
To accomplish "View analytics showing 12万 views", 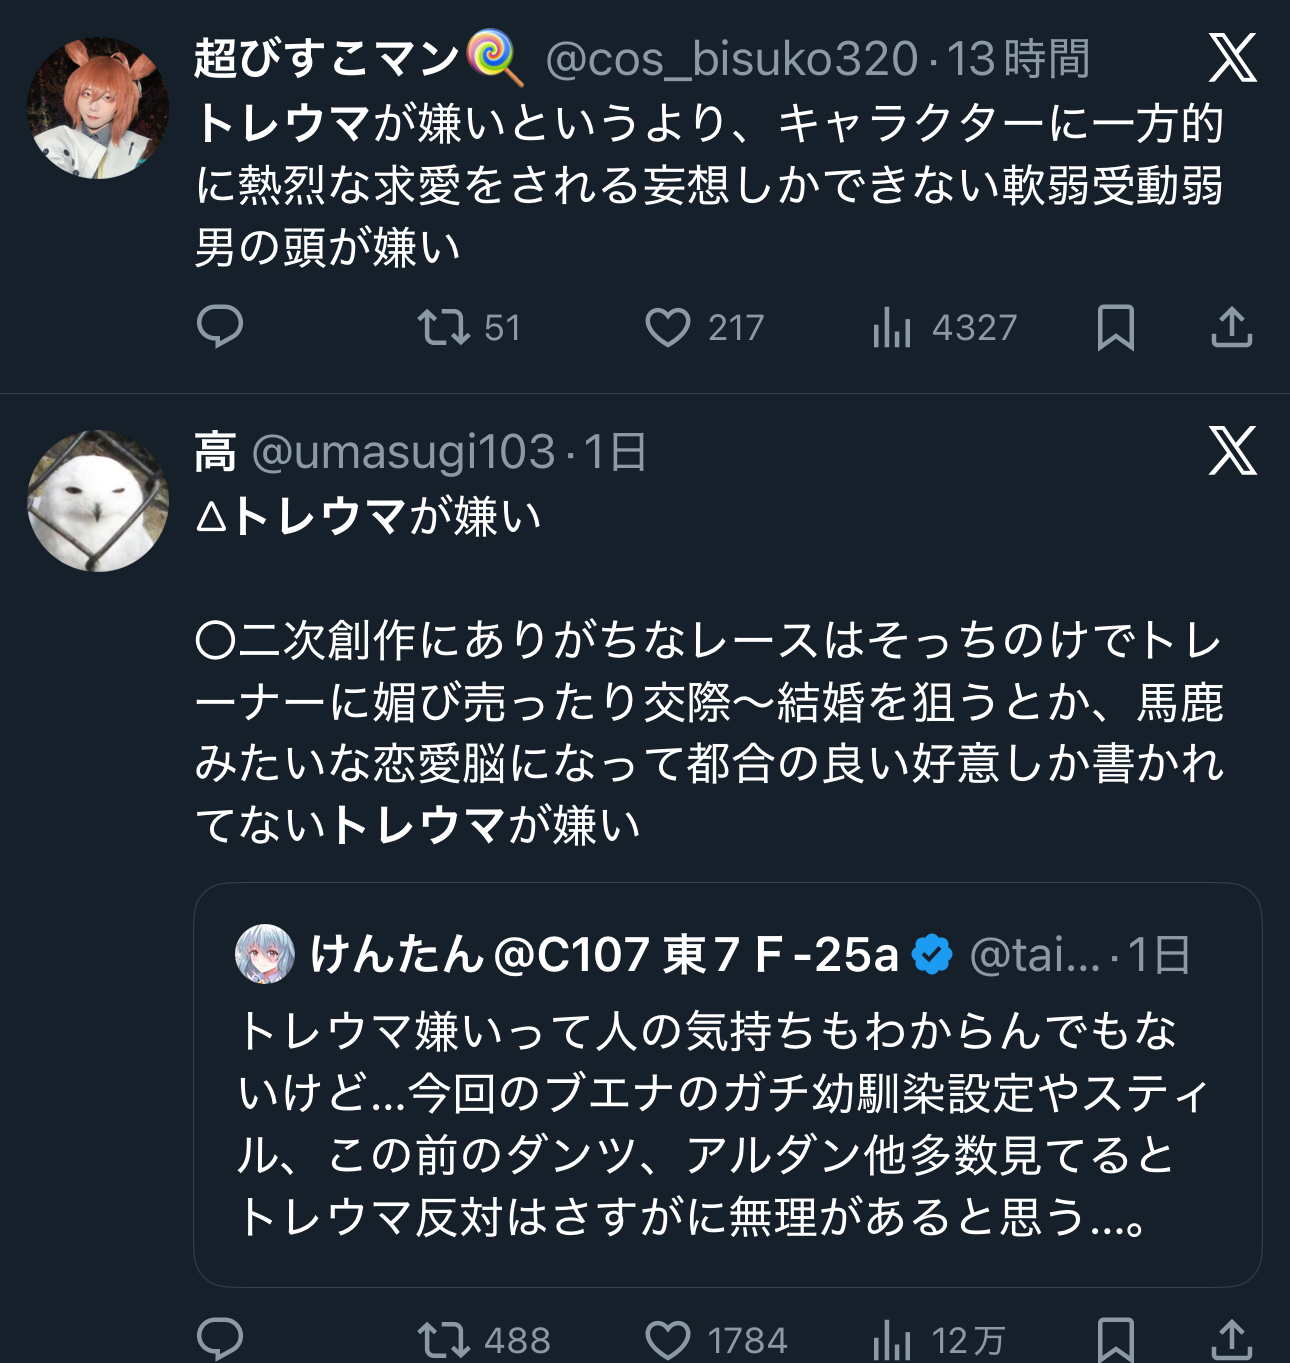I will click(892, 1339).
